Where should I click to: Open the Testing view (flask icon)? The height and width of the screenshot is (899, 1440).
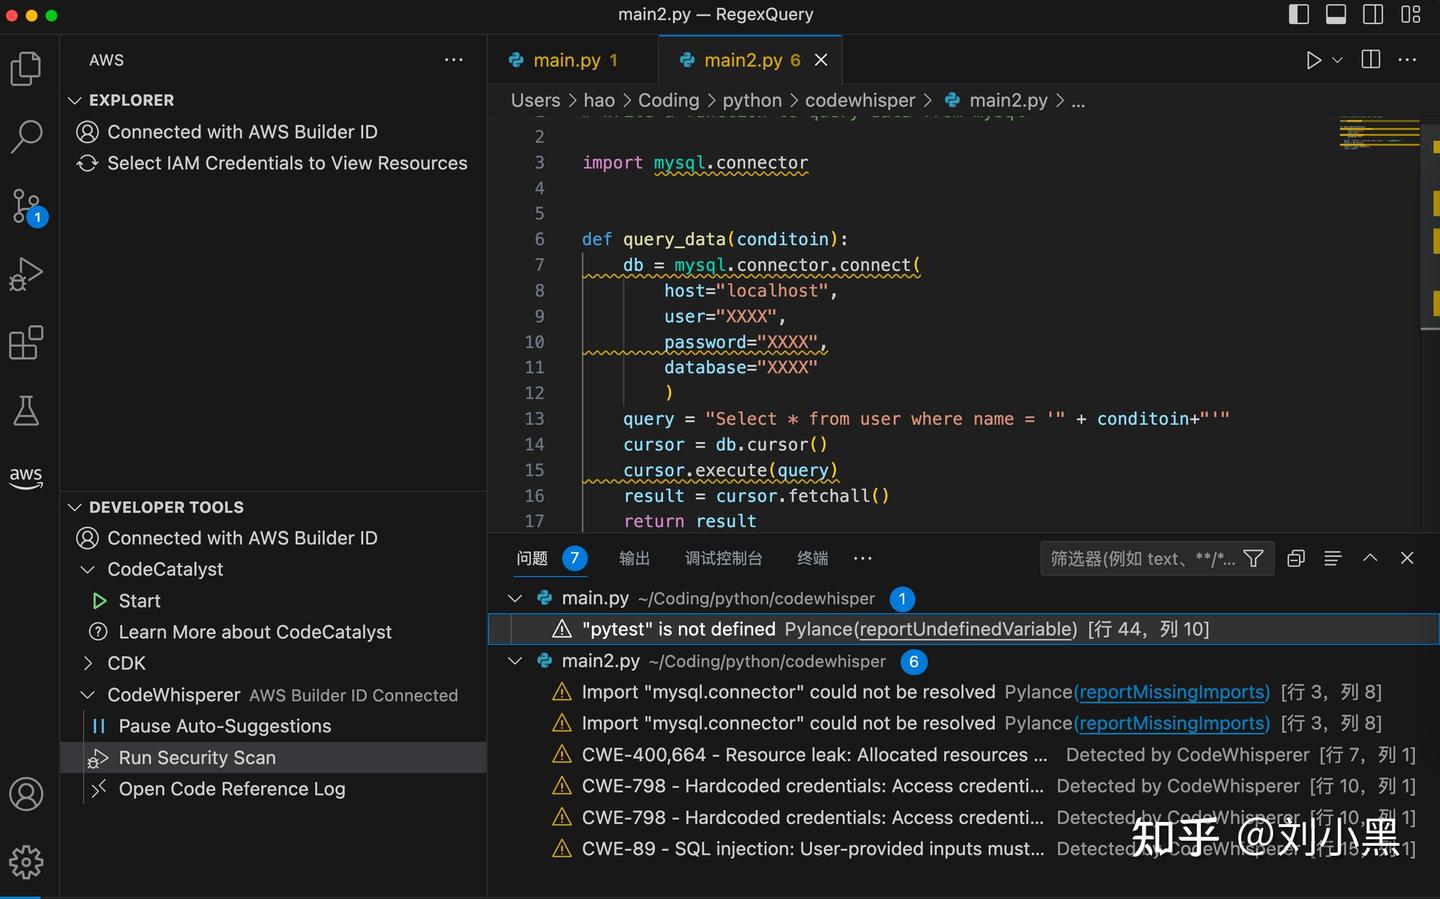pyautogui.click(x=26, y=410)
